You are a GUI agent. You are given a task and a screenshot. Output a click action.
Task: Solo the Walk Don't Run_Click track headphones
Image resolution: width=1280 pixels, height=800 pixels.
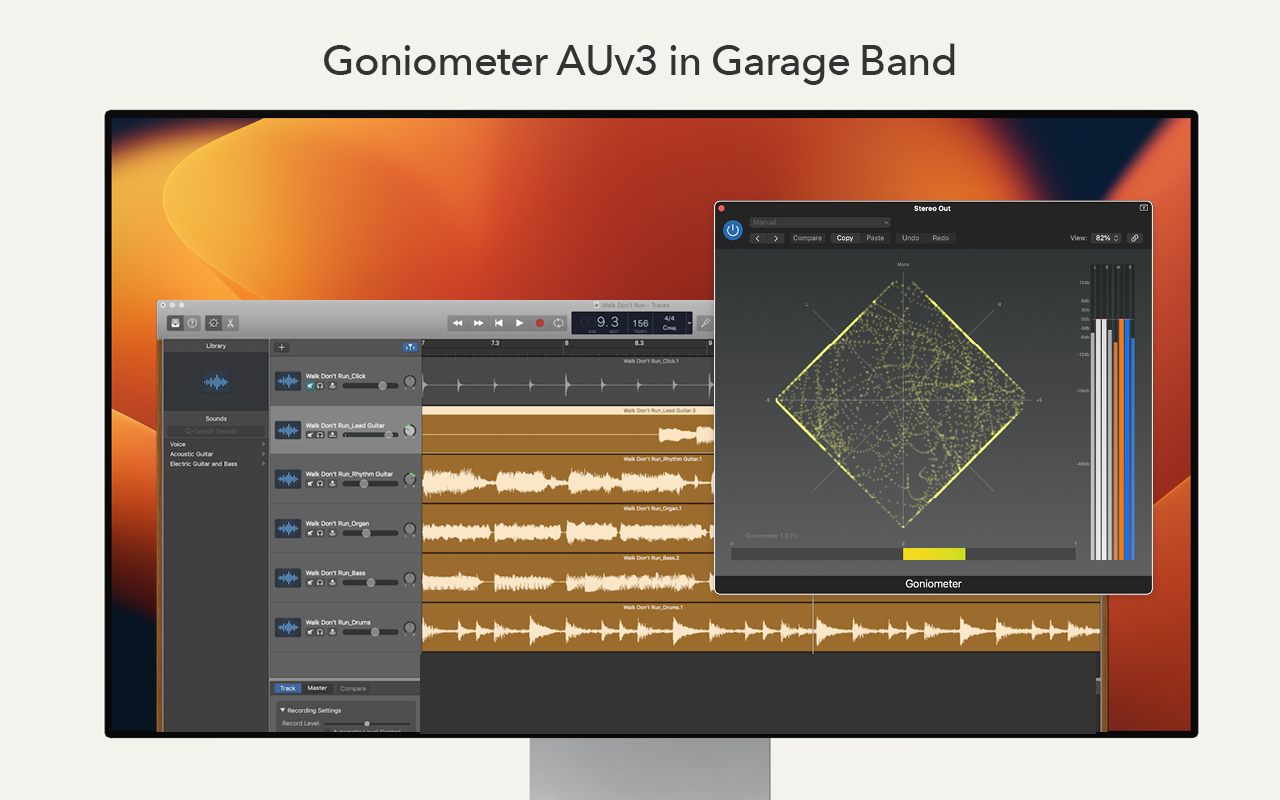pos(320,385)
